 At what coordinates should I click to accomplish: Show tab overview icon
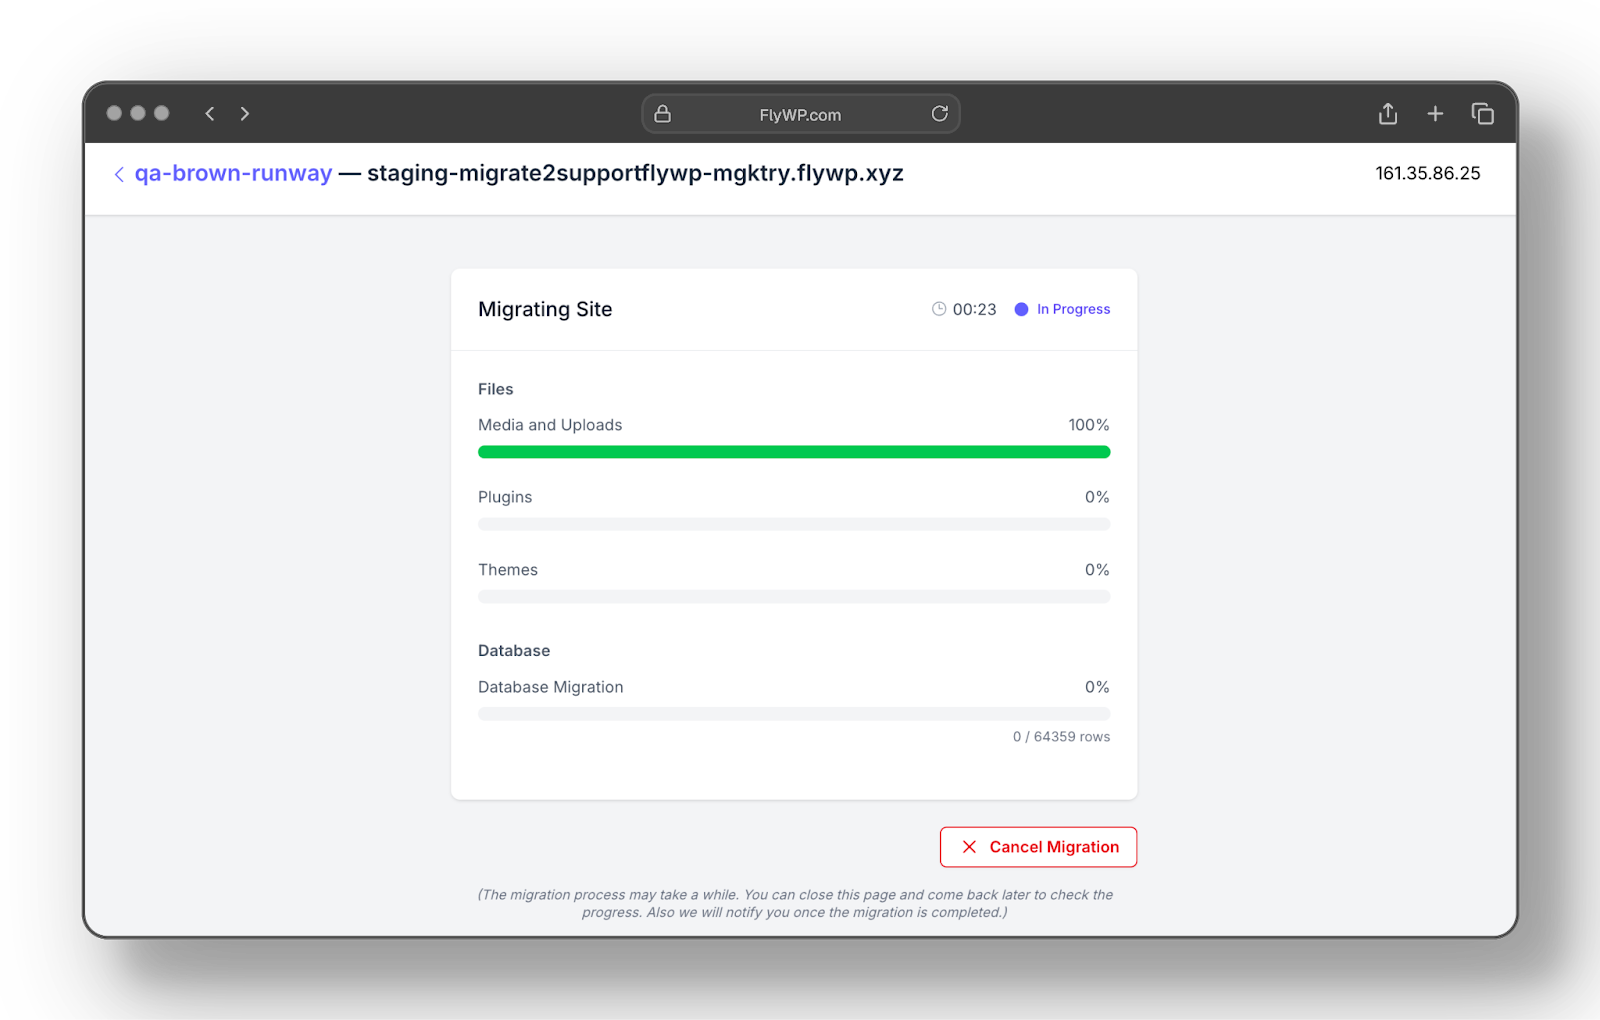click(1482, 114)
